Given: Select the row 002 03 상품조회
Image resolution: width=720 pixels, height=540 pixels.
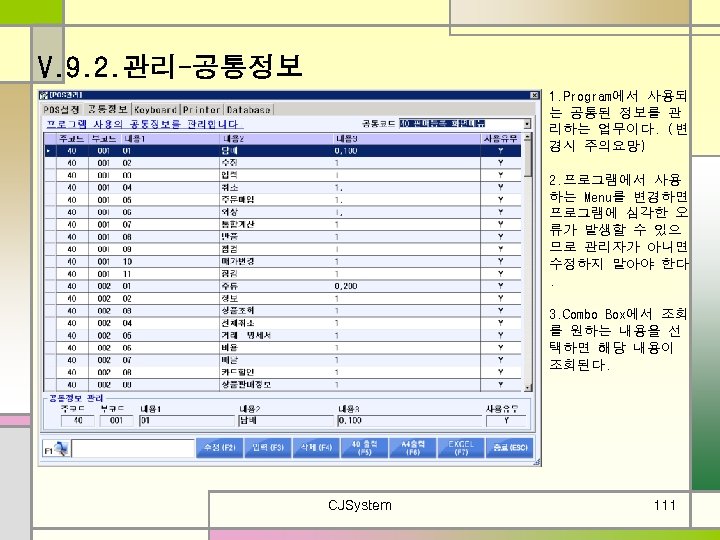Looking at the screenshot, I should [283, 311].
